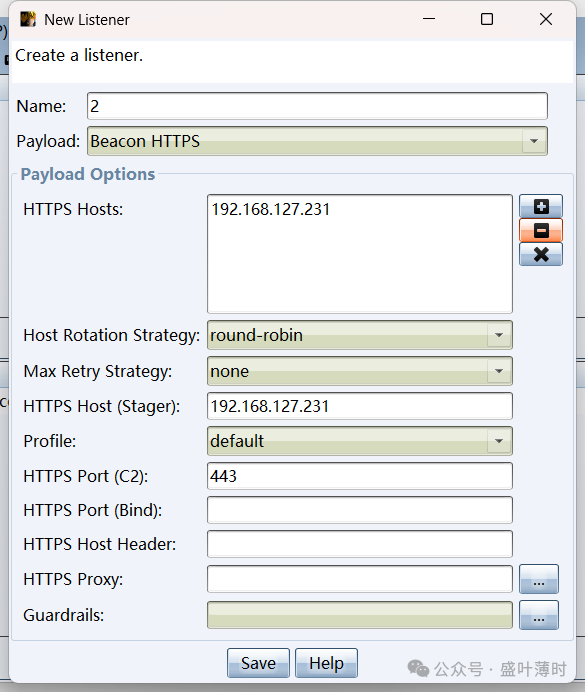Open the Max Retry Strategy dropdown

coord(360,371)
